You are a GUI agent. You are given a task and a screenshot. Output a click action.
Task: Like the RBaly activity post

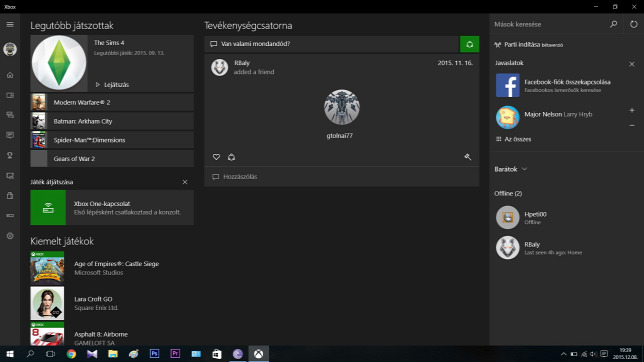click(216, 157)
